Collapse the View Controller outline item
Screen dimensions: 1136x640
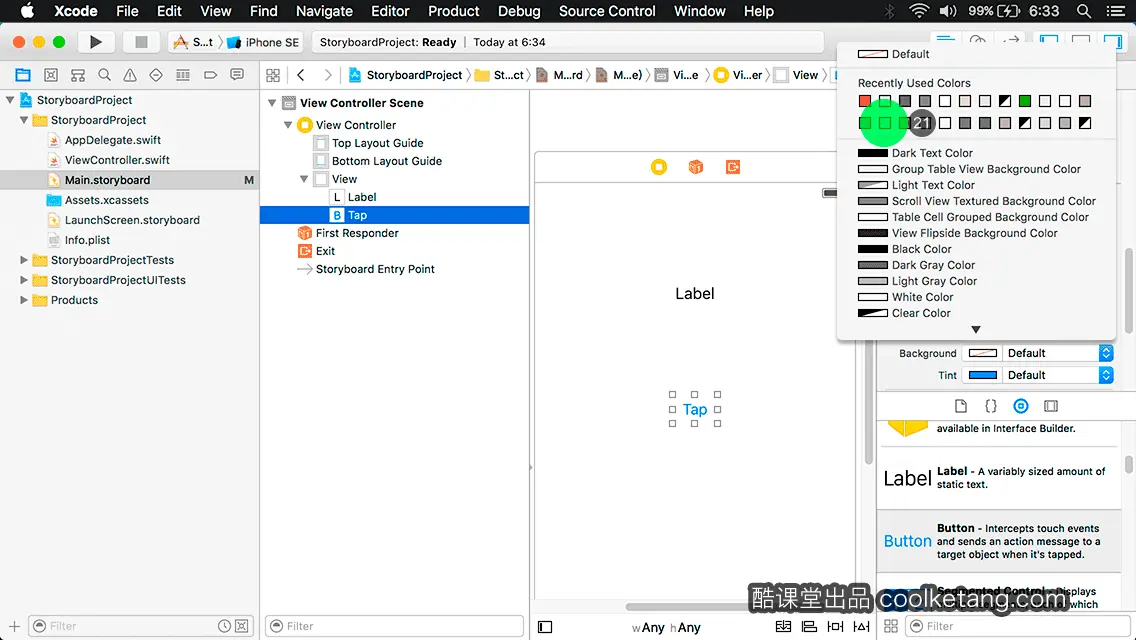coord(288,125)
